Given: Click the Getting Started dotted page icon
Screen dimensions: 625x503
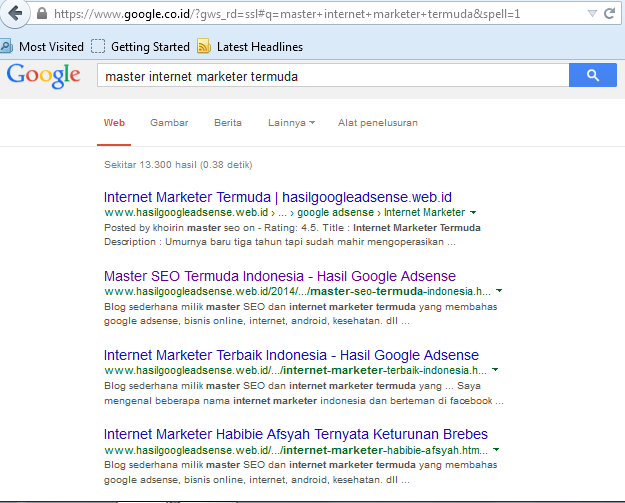Looking at the screenshot, I should coord(98,46).
